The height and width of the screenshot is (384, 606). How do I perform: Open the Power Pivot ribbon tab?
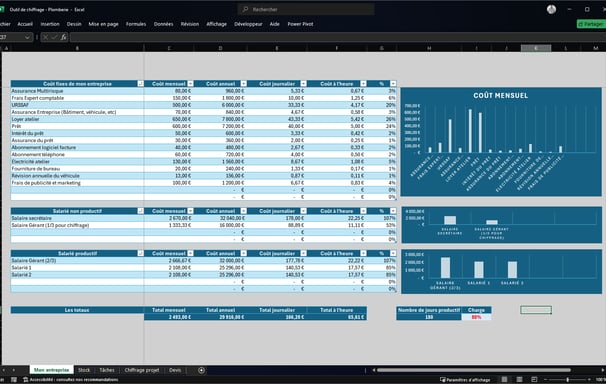click(x=300, y=24)
